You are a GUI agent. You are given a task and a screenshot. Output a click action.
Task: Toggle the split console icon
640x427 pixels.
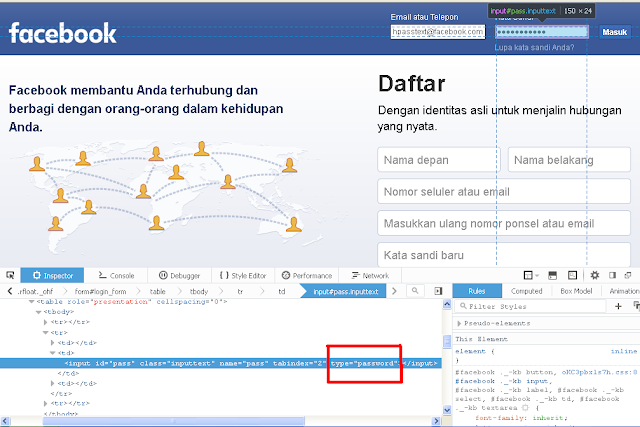click(553, 276)
